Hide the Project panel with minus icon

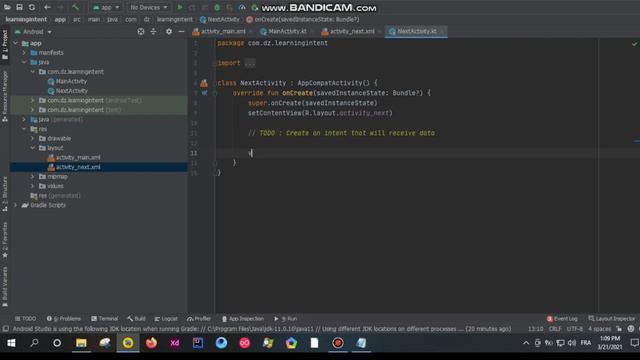coord(181,31)
